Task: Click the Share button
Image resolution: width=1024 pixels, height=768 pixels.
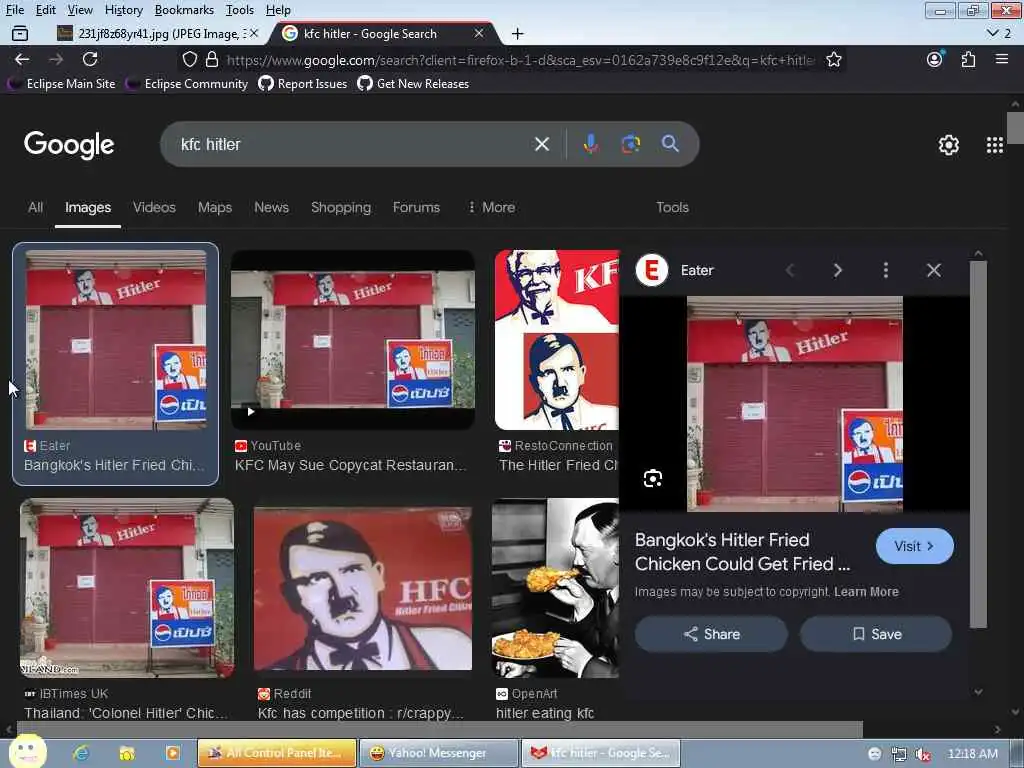Action: pos(711,633)
